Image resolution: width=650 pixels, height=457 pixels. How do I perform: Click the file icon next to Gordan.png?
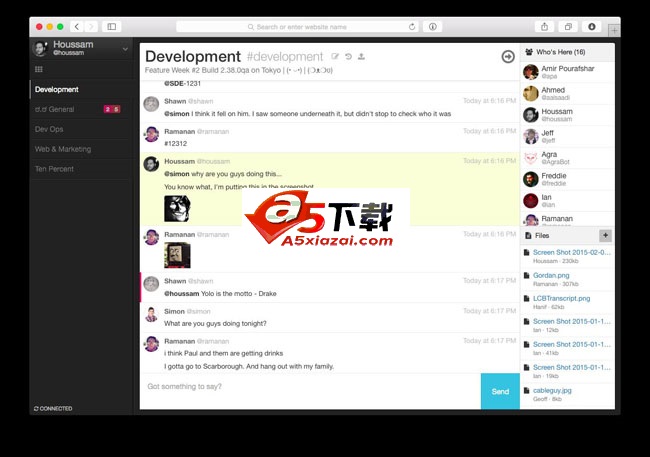[x=526, y=275]
